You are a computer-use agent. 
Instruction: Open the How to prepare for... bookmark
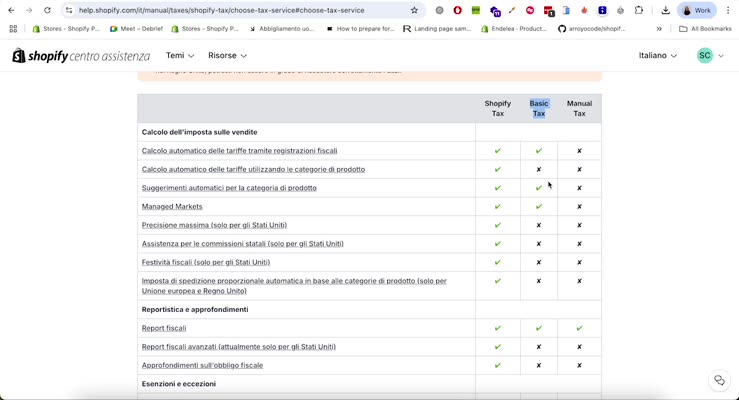point(360,29)
